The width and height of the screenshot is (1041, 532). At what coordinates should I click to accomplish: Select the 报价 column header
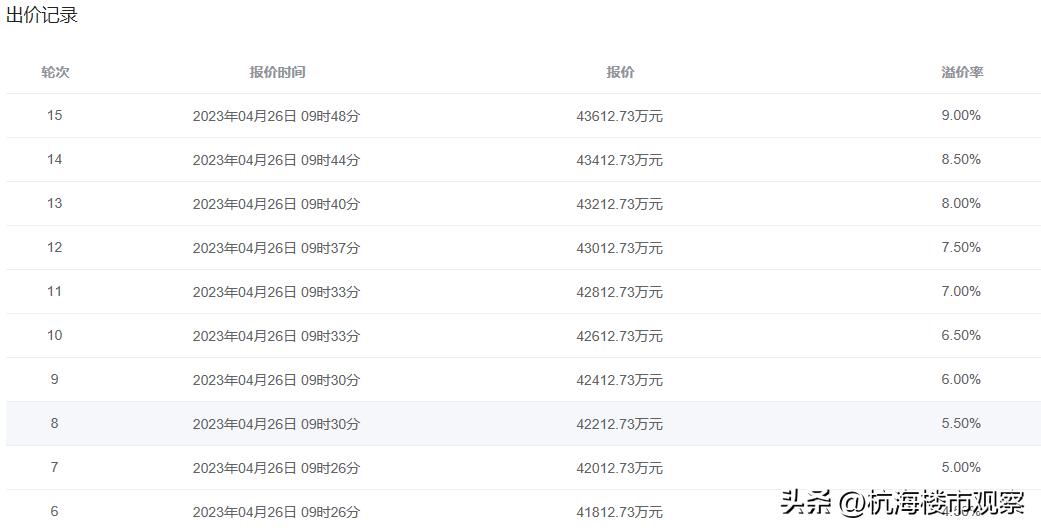click(x=620, y=72)
